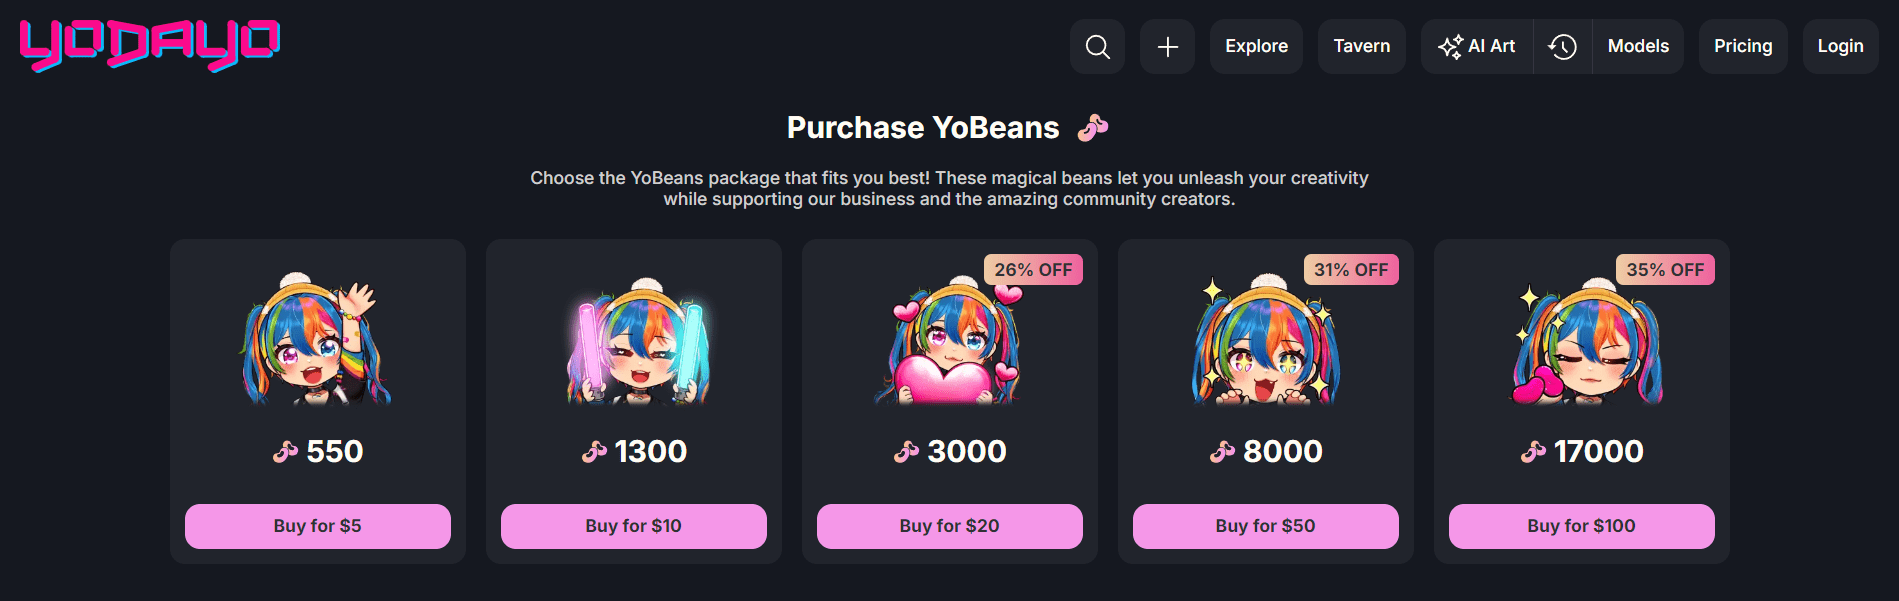Buy the 550 YoBeans pack for $5
This screenshot has width=1899, height=601.
pos(317,525)
